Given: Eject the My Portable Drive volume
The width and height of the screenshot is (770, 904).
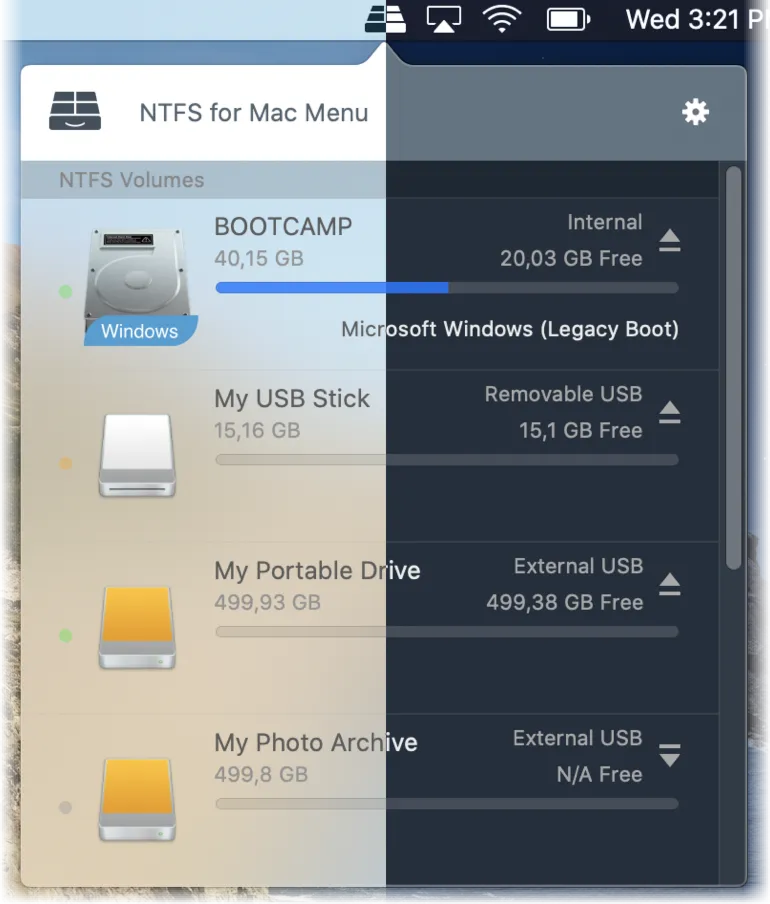Looking at the screenshot, I should tap(670, 584).
